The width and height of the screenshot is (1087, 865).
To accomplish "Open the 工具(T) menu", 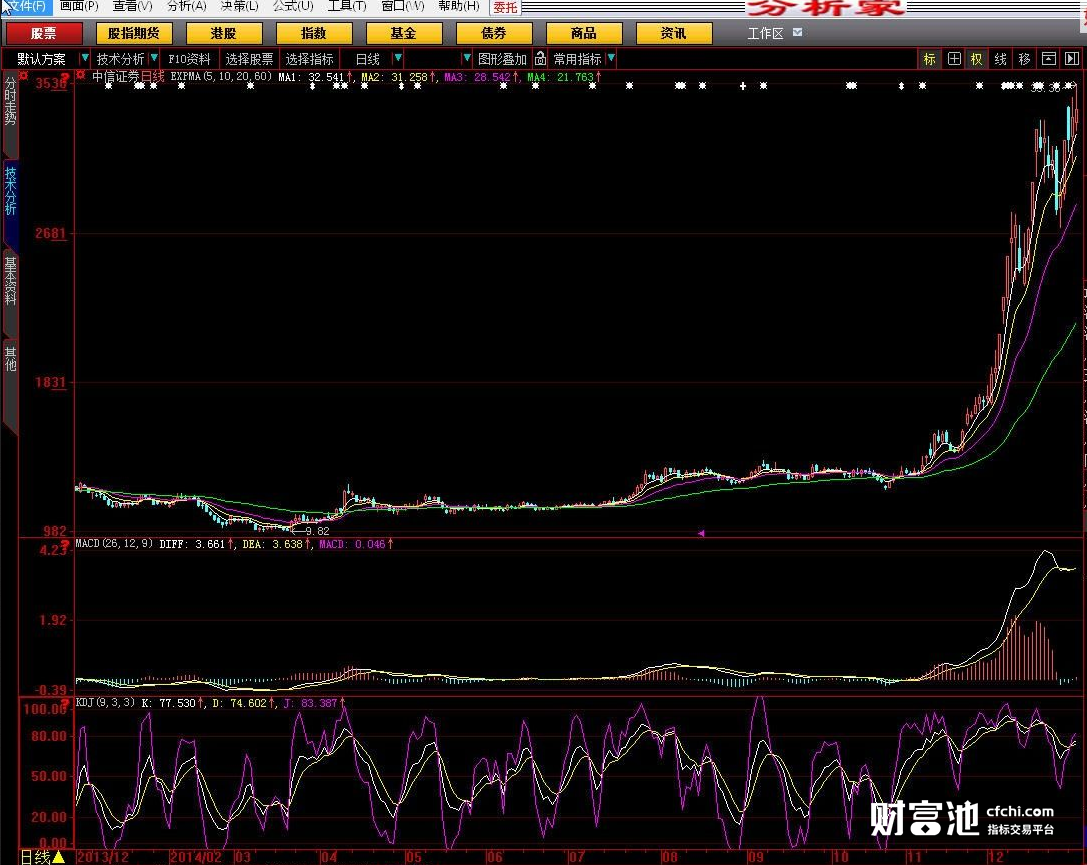I will click(347, 6).
